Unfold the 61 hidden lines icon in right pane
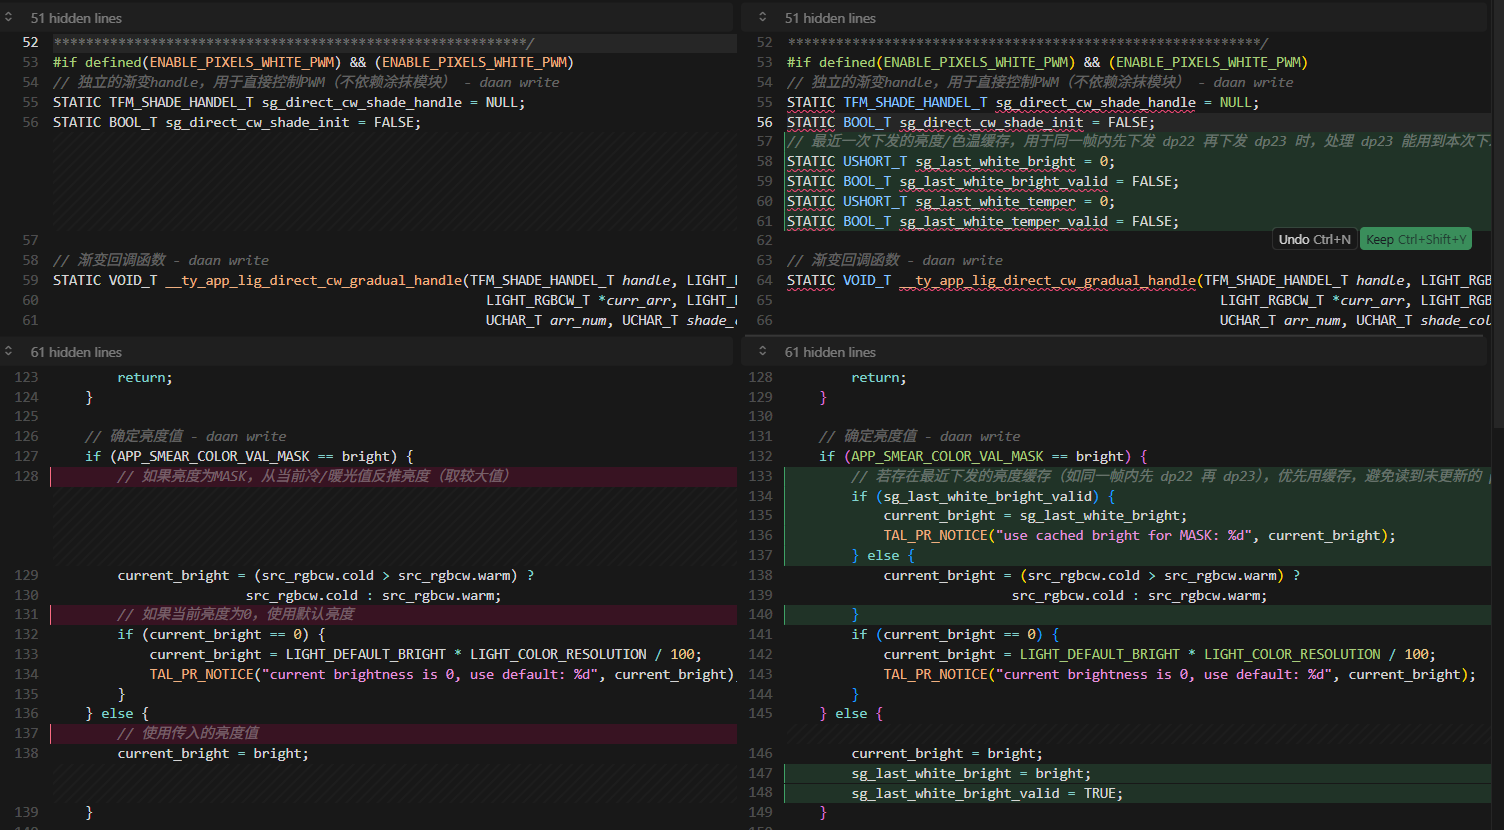The height and width of the screenshot is (830, 1504). [x=763, y=351]
